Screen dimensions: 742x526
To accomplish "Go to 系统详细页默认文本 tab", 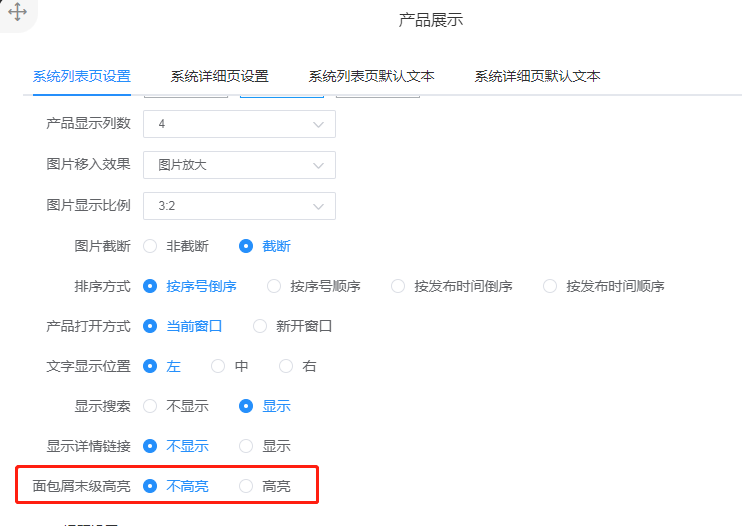I will [x=537, y=76].
